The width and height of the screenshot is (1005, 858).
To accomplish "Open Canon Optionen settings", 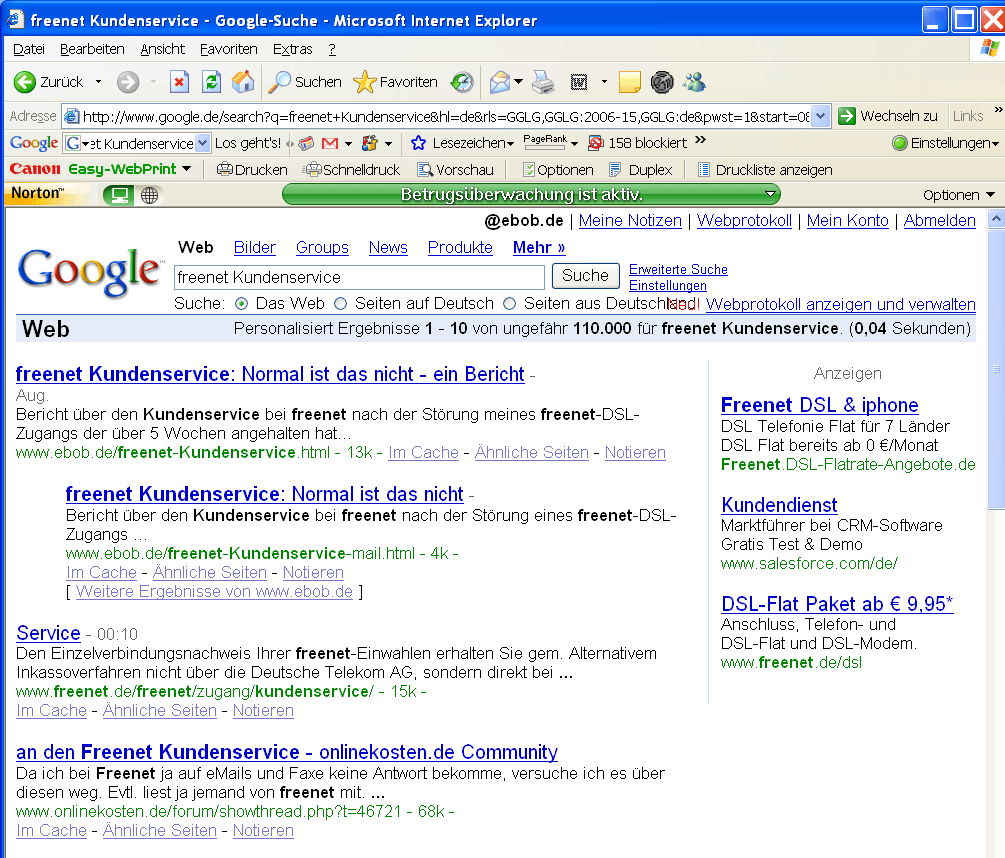I will (558, 170).
